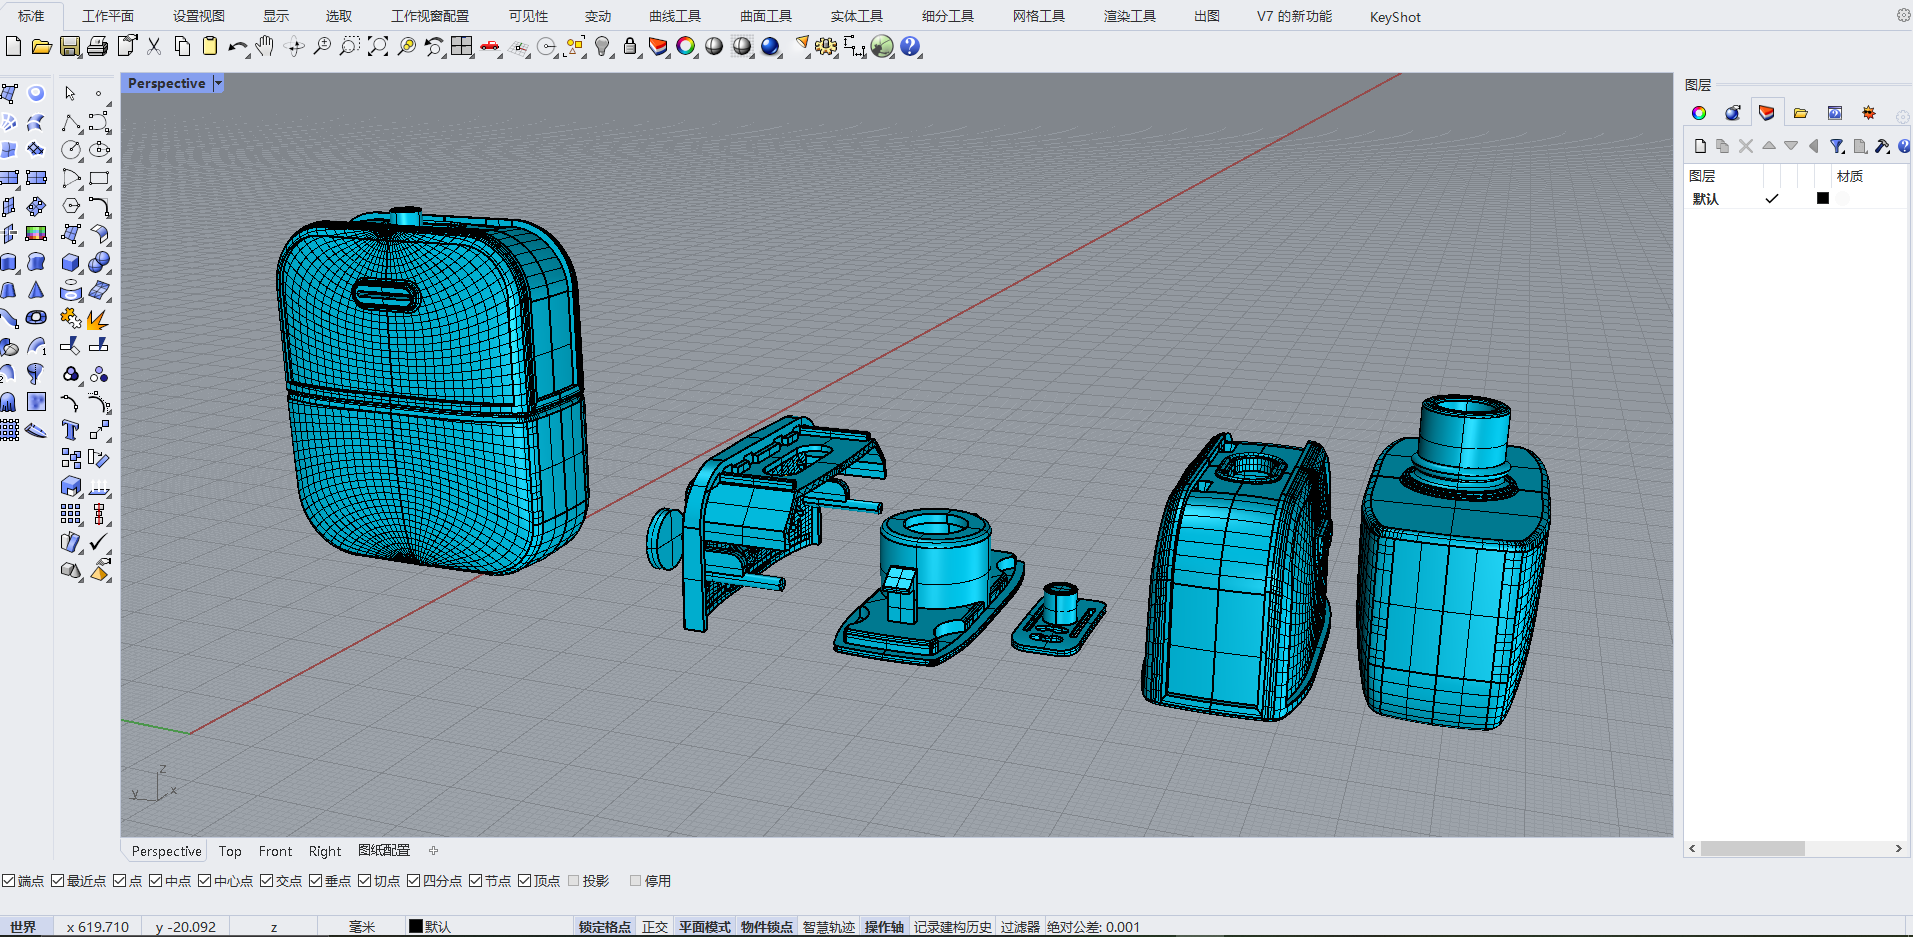1913x937 pixels.
Task: Save the model with the Save icon
Action: [x=70, y=46]
